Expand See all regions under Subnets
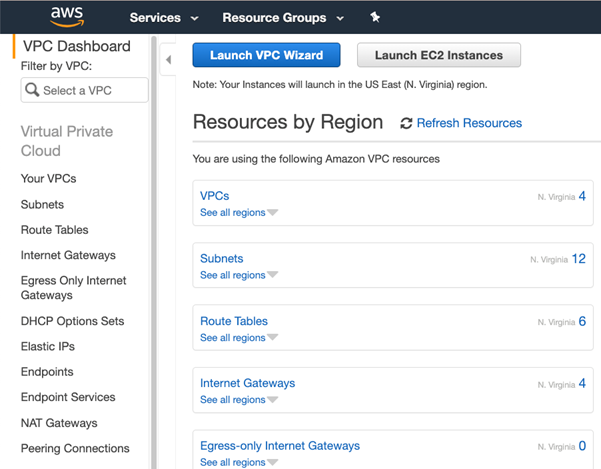Image resolution: width=601 pixels, height=469 pixels. 239,275
